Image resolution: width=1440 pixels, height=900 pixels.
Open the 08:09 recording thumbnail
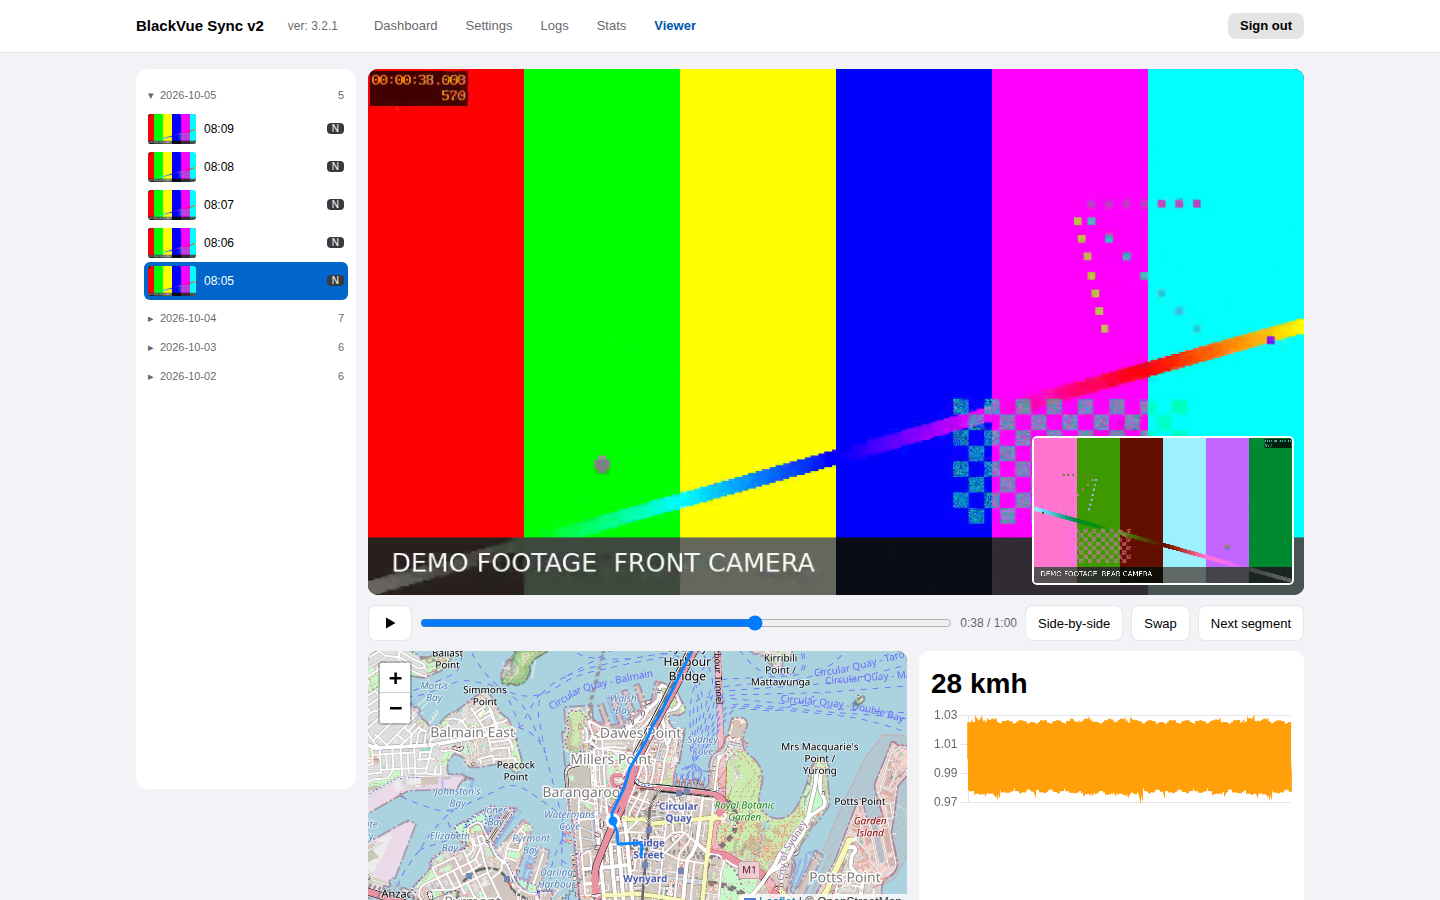pos(172,129)
